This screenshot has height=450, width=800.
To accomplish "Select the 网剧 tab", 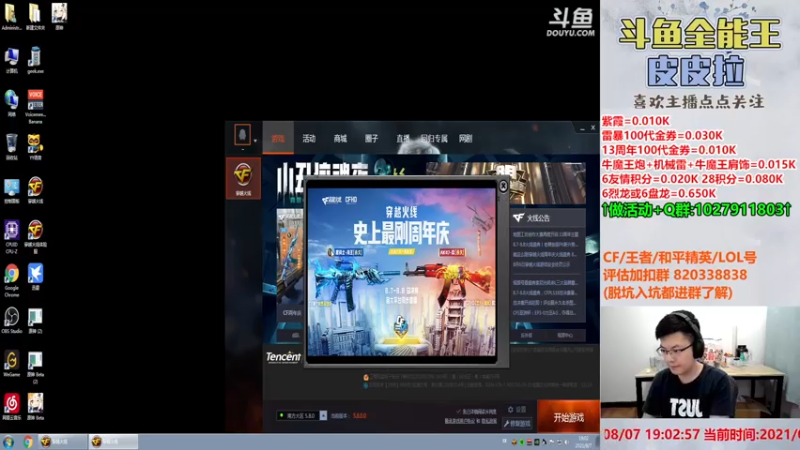I will [465, 138].
